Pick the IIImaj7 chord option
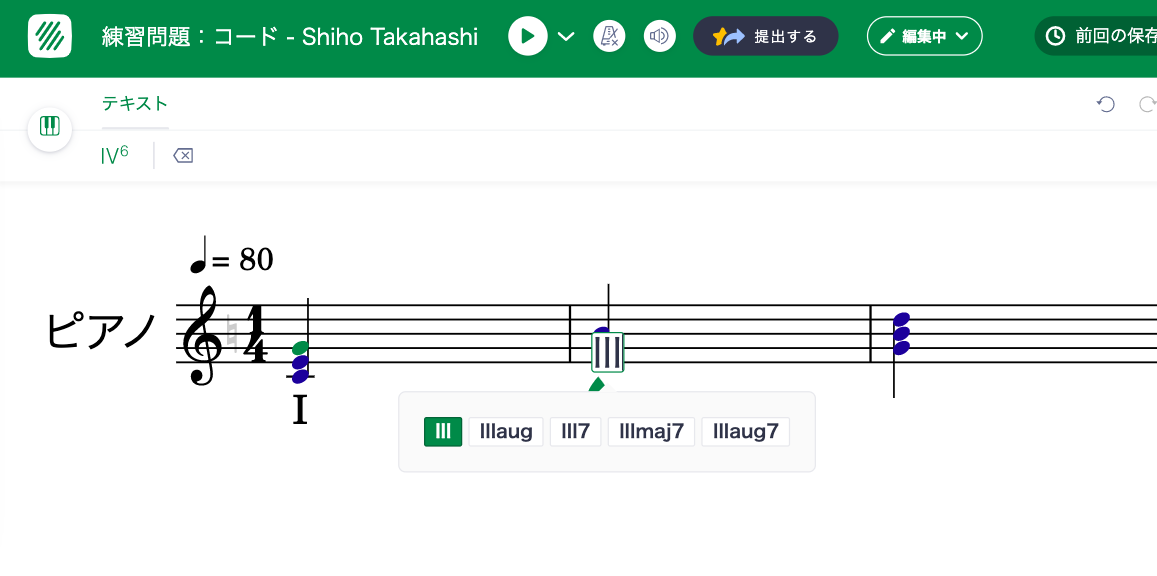 pyautogui.click(x=651, y=432)
